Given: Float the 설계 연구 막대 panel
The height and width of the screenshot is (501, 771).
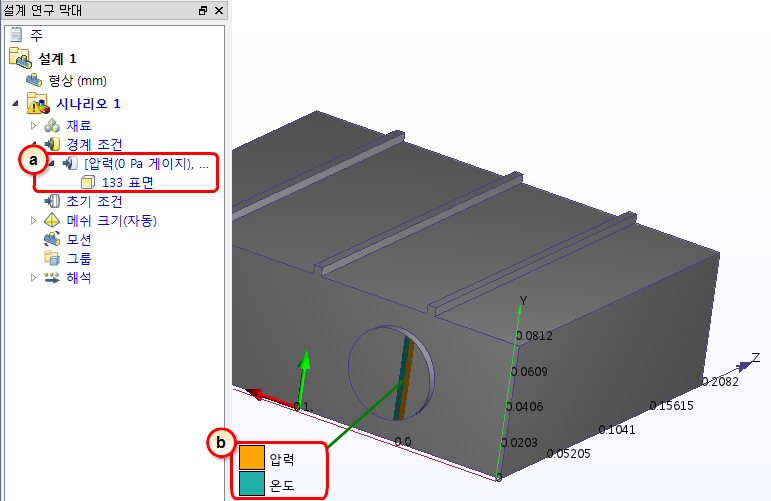Looking at the screenshot, I should (203, 10).
